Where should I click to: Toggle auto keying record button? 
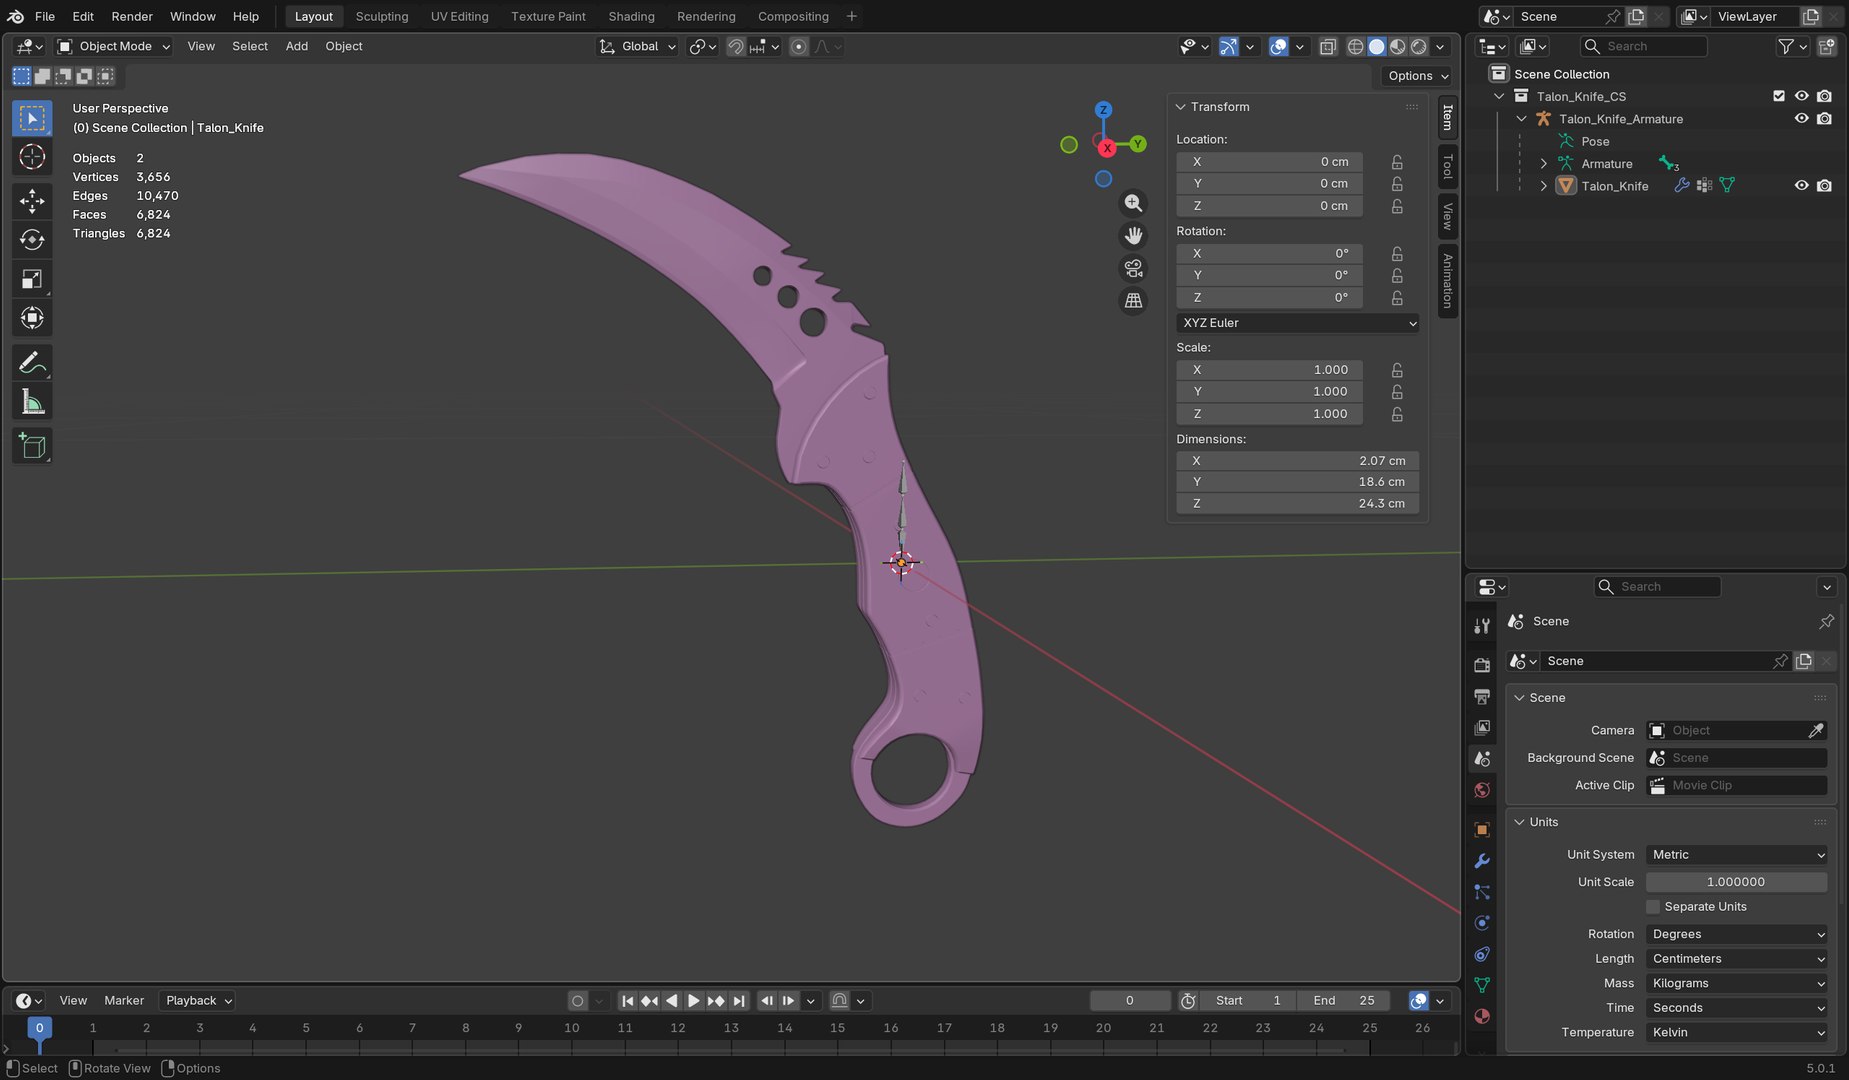point(577,1001)
